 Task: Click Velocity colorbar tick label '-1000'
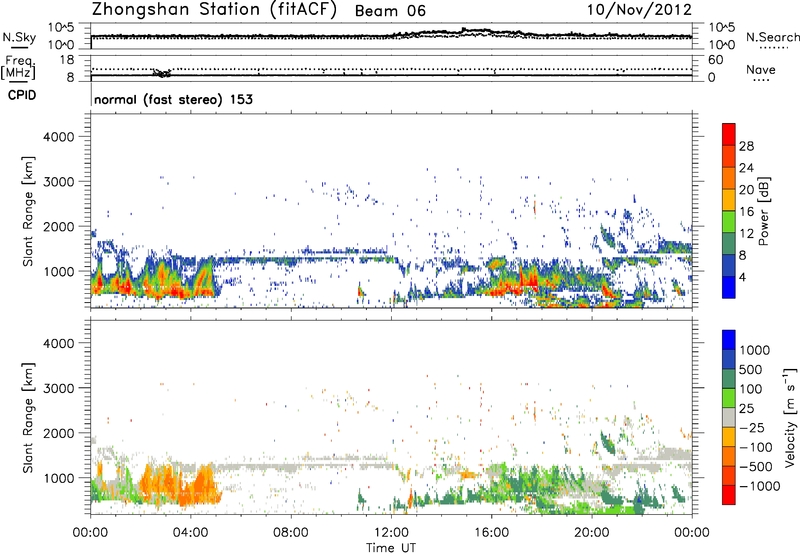[x=759, y=486]
